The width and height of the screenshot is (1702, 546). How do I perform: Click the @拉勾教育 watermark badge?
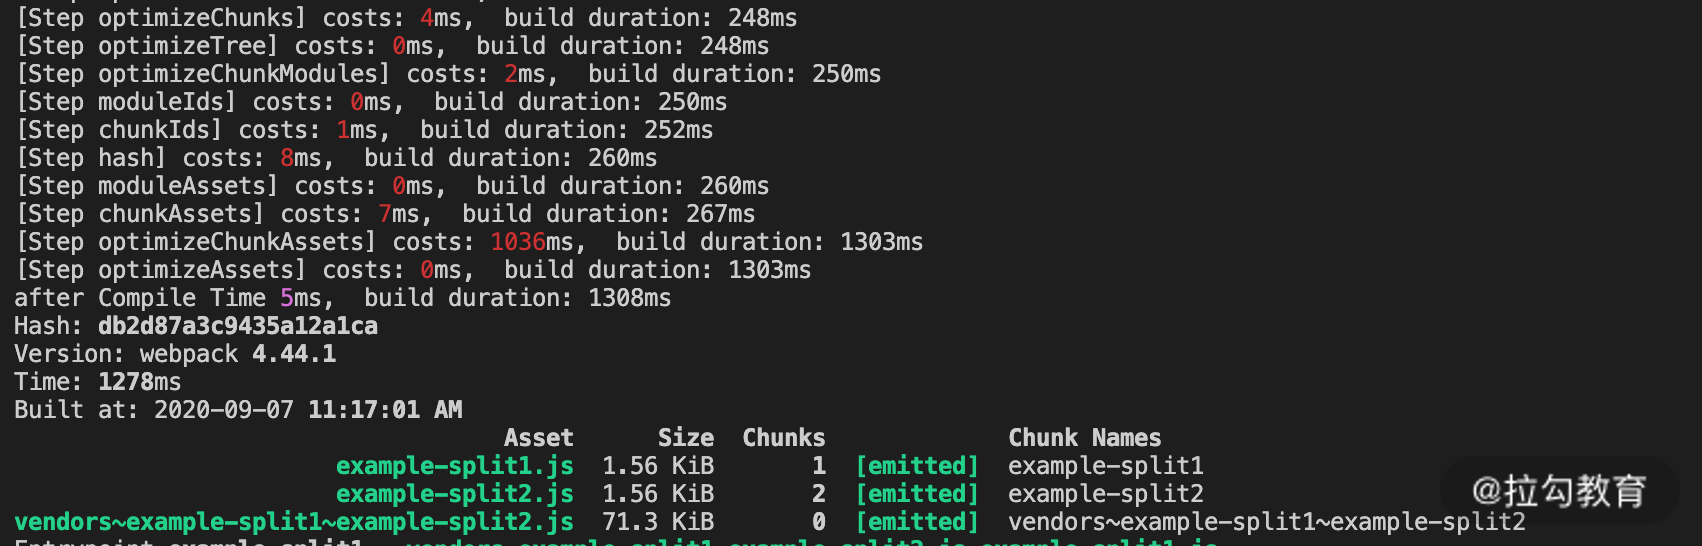click(1559, 491)
